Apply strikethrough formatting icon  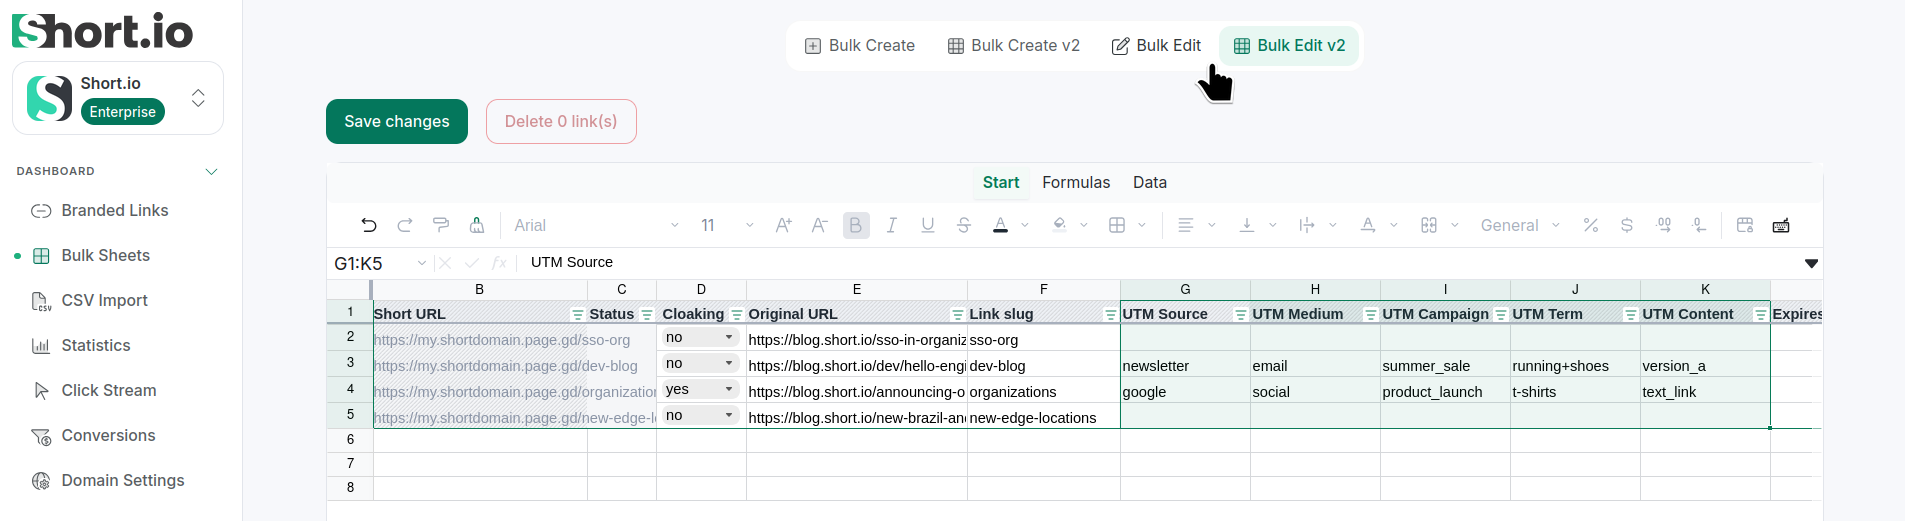964,225
